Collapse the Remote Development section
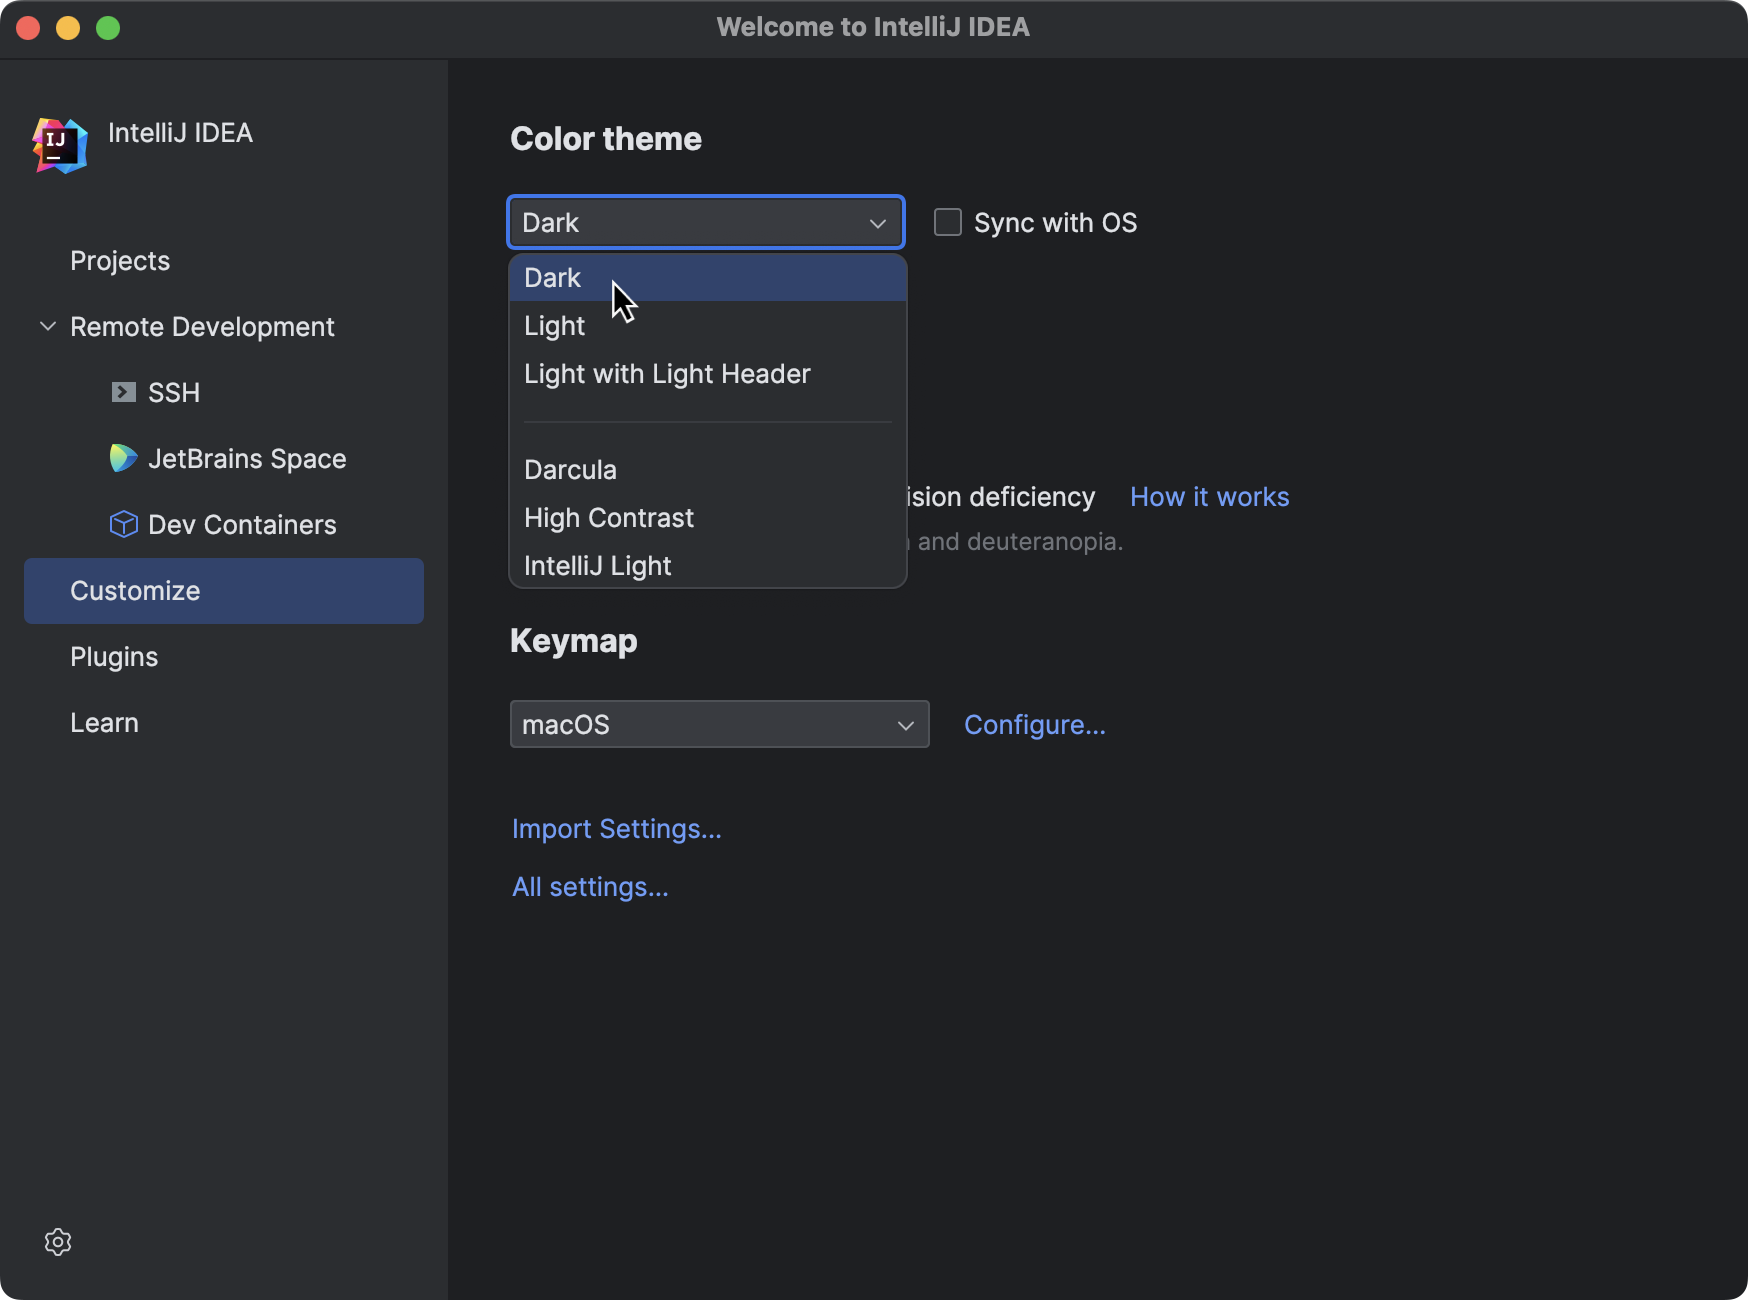This screenshot has width=1748, height=1300. pos(46,326)
